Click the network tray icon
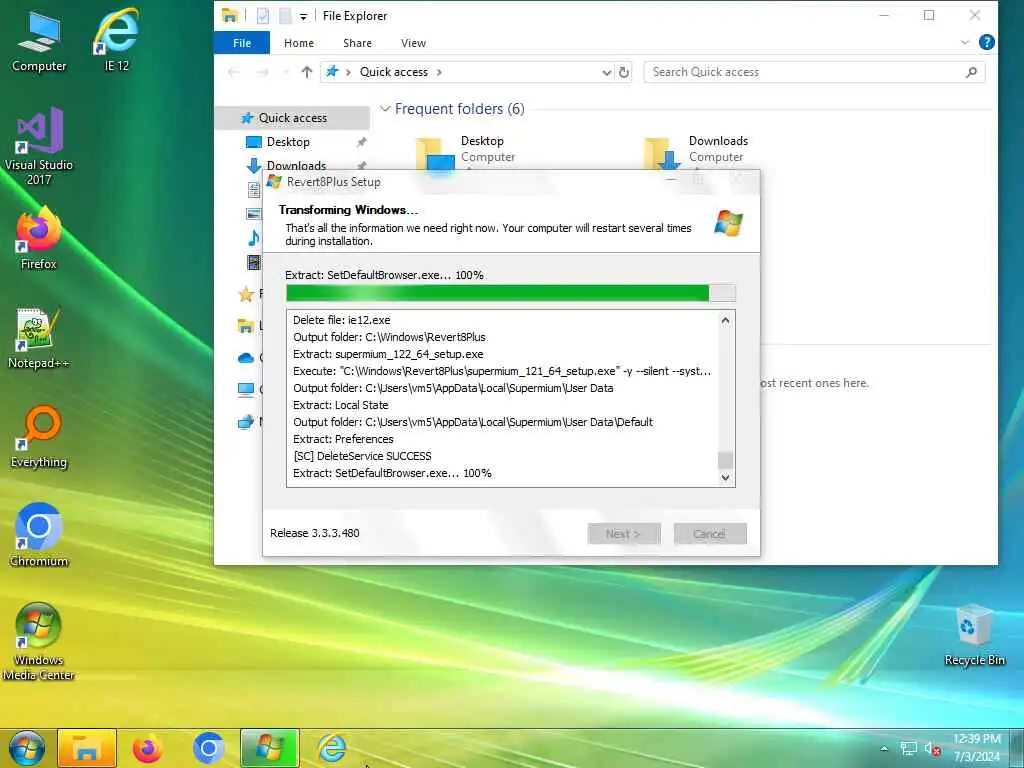Image resolution: width=1024 pixels, height=768 pixels. tap(908, 749)
